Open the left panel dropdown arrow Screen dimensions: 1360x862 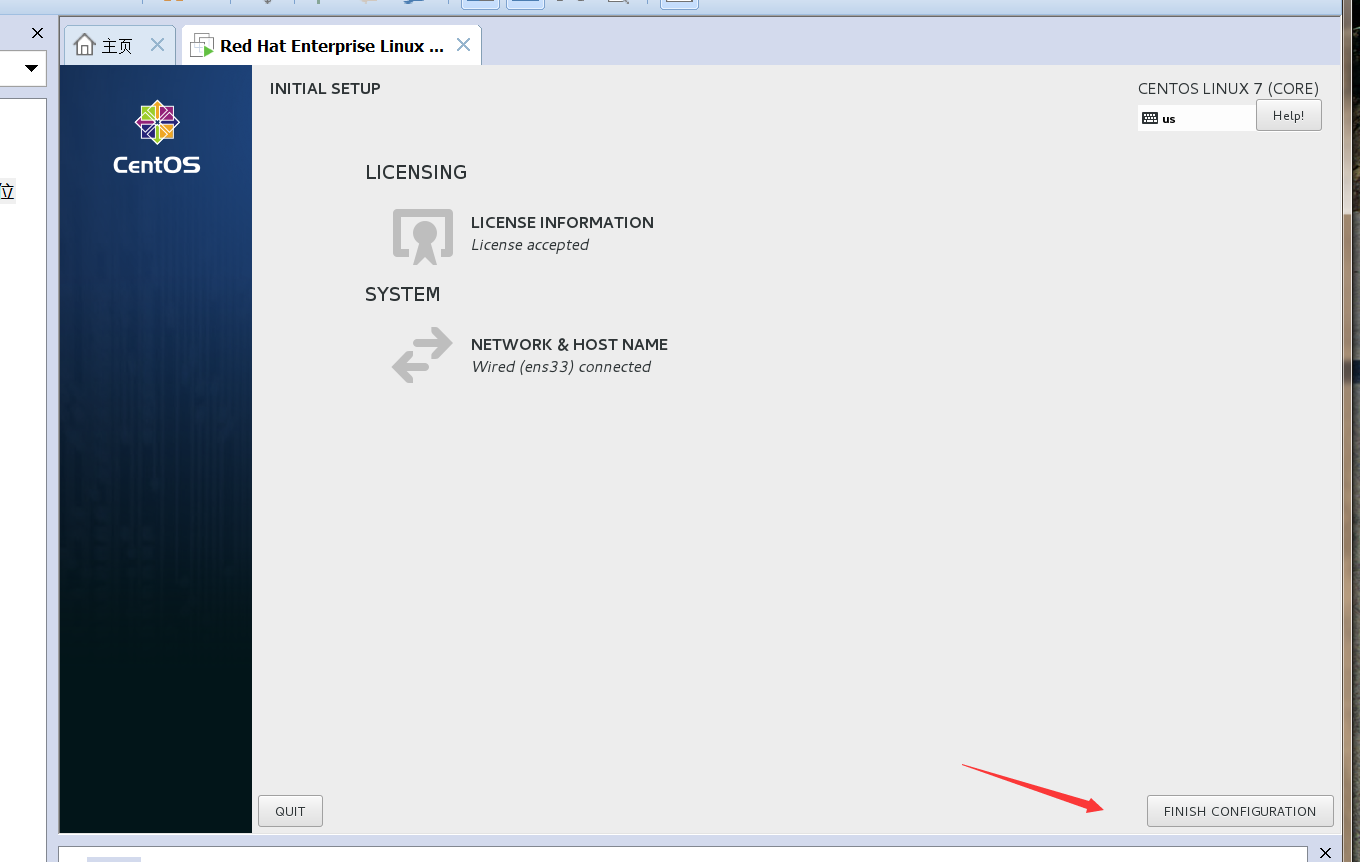tap(31, 68)
